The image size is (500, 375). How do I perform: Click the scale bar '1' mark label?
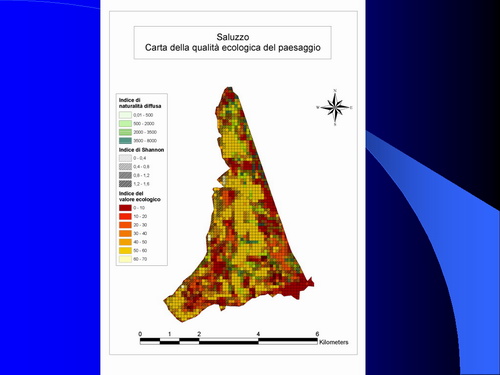pos(170,334)
